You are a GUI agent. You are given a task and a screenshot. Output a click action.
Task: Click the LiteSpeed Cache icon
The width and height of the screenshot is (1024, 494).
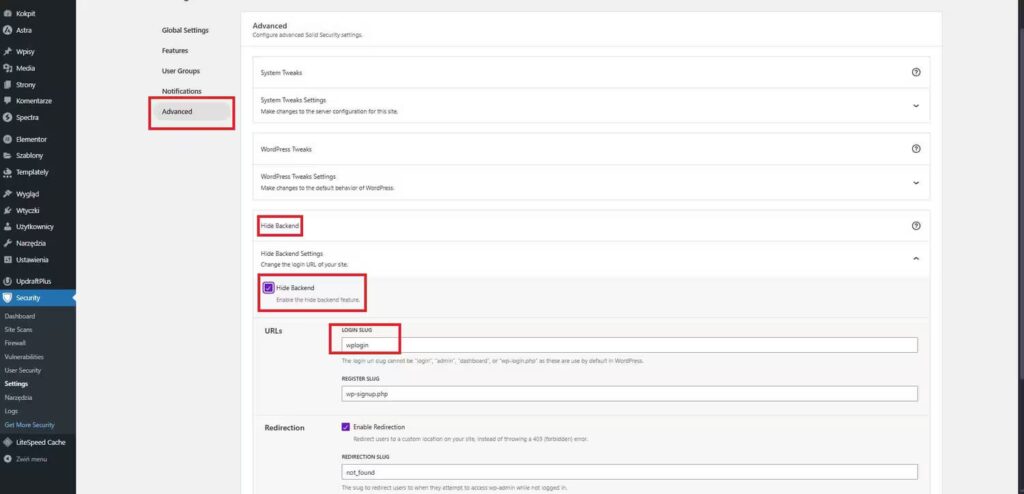[x=8, y=442]
